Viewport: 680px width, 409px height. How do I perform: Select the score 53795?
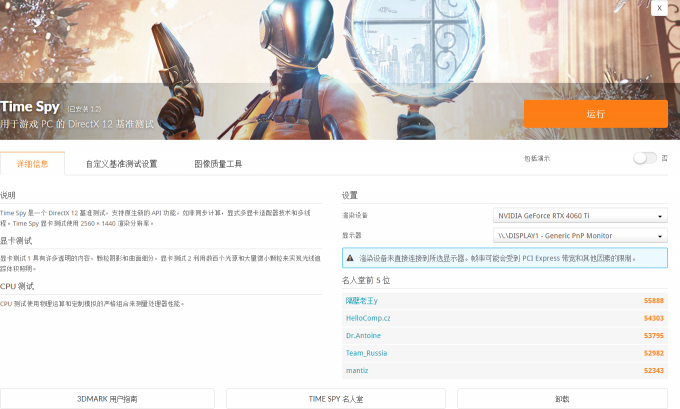pyautogui.click(x=654, y=335)
